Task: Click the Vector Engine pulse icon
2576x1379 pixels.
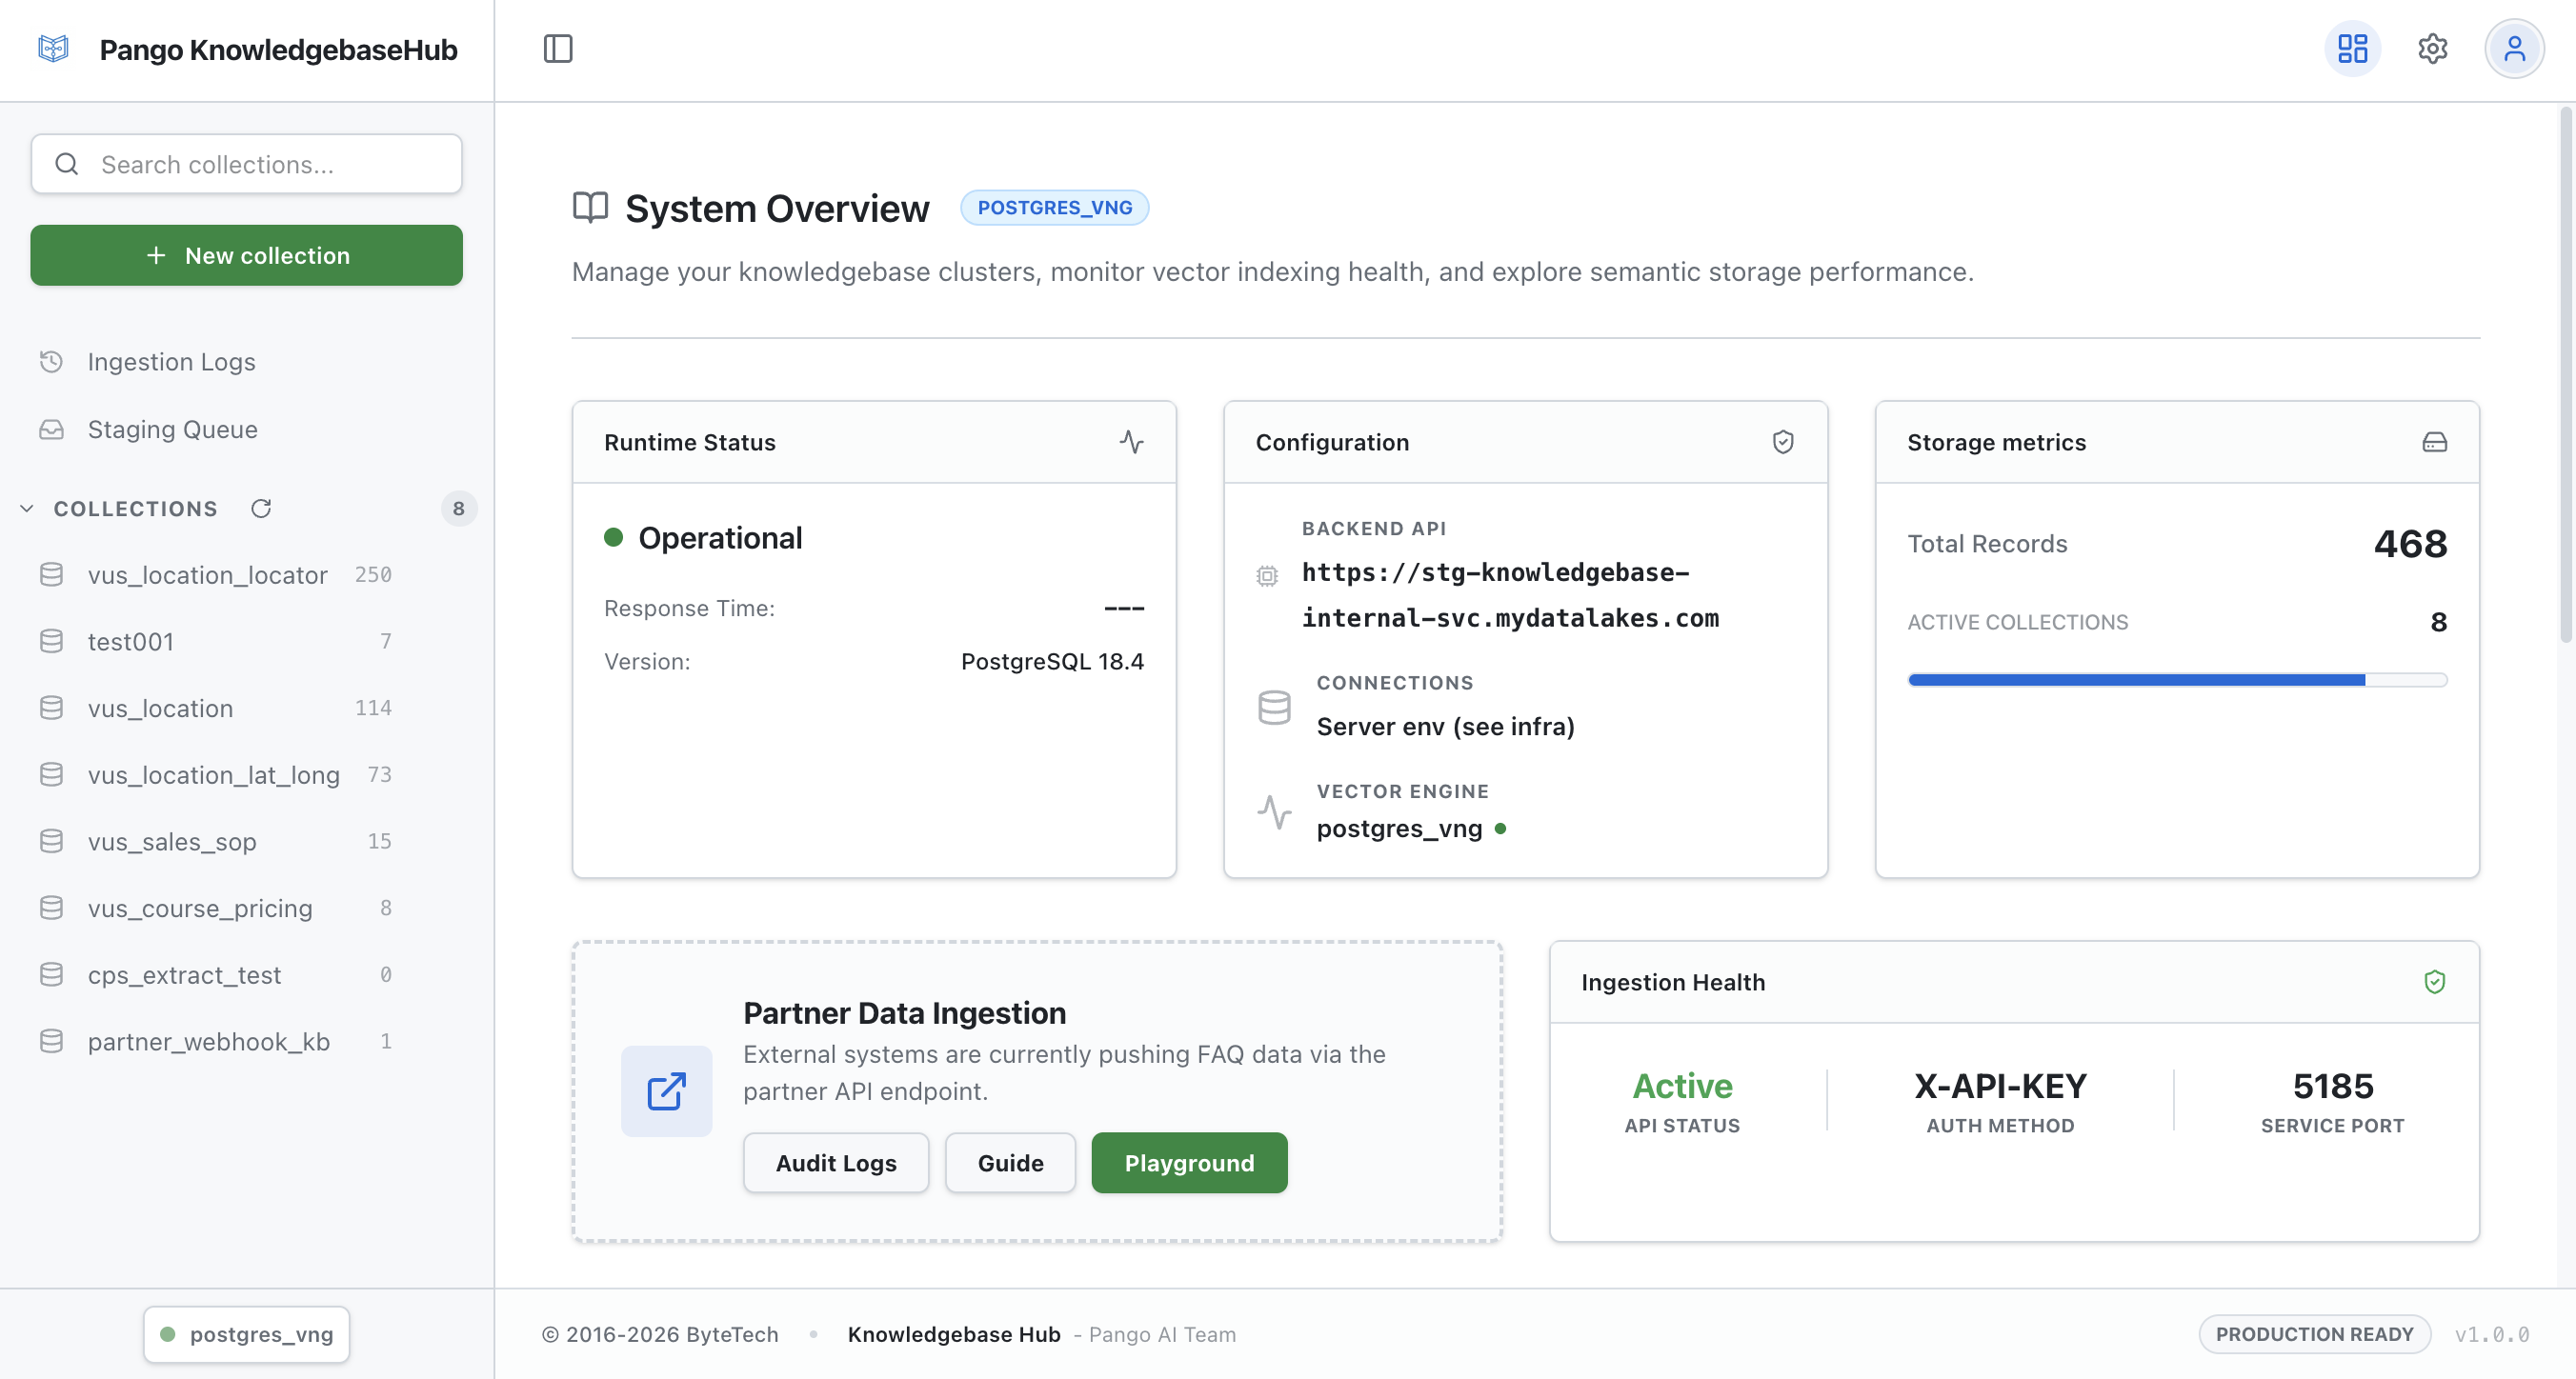Action: [x=1274, y=812]
